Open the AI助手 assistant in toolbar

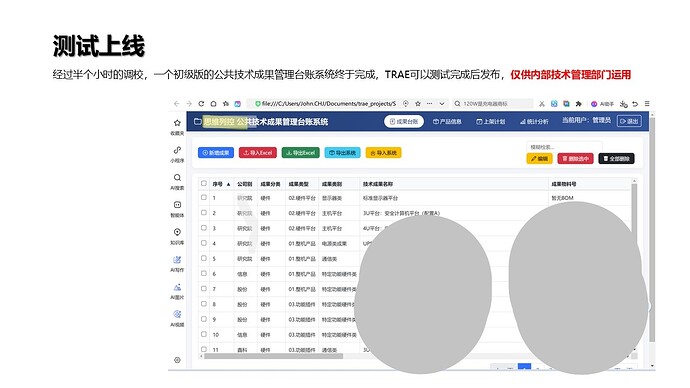pos(602,104)
